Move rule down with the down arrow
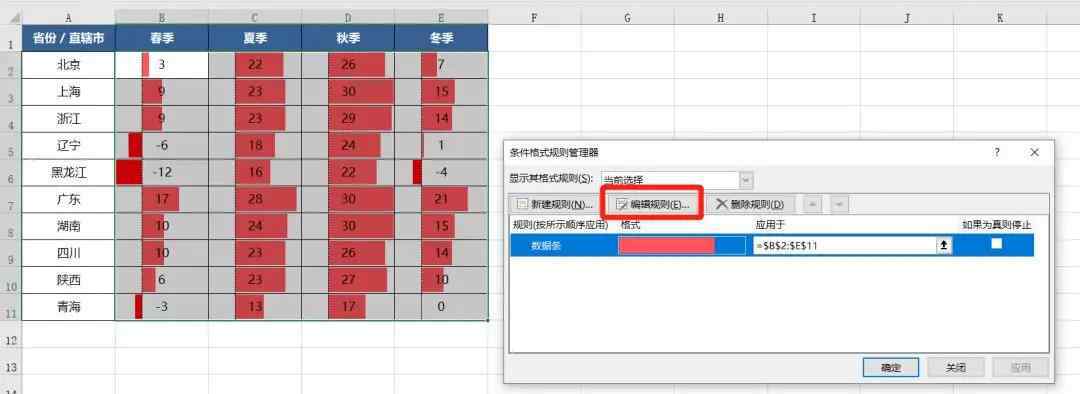Image resolution: width=1080 pixels, height=394 pixels. 839,205
